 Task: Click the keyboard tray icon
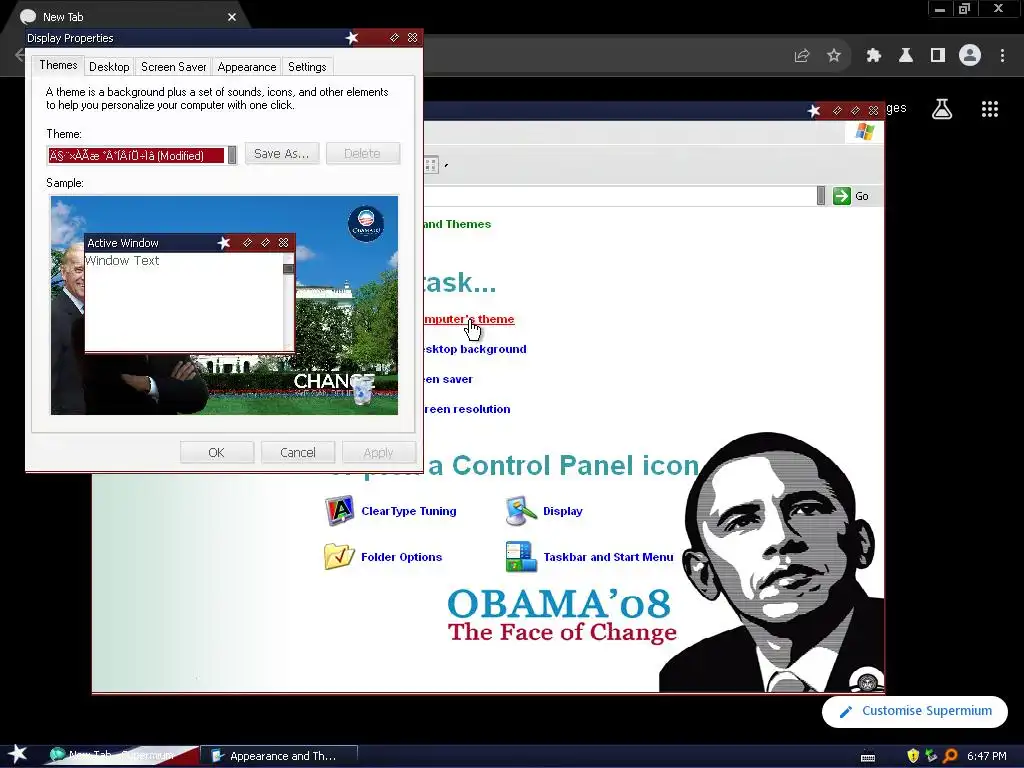pyautogui.click(x=868, y=757)
